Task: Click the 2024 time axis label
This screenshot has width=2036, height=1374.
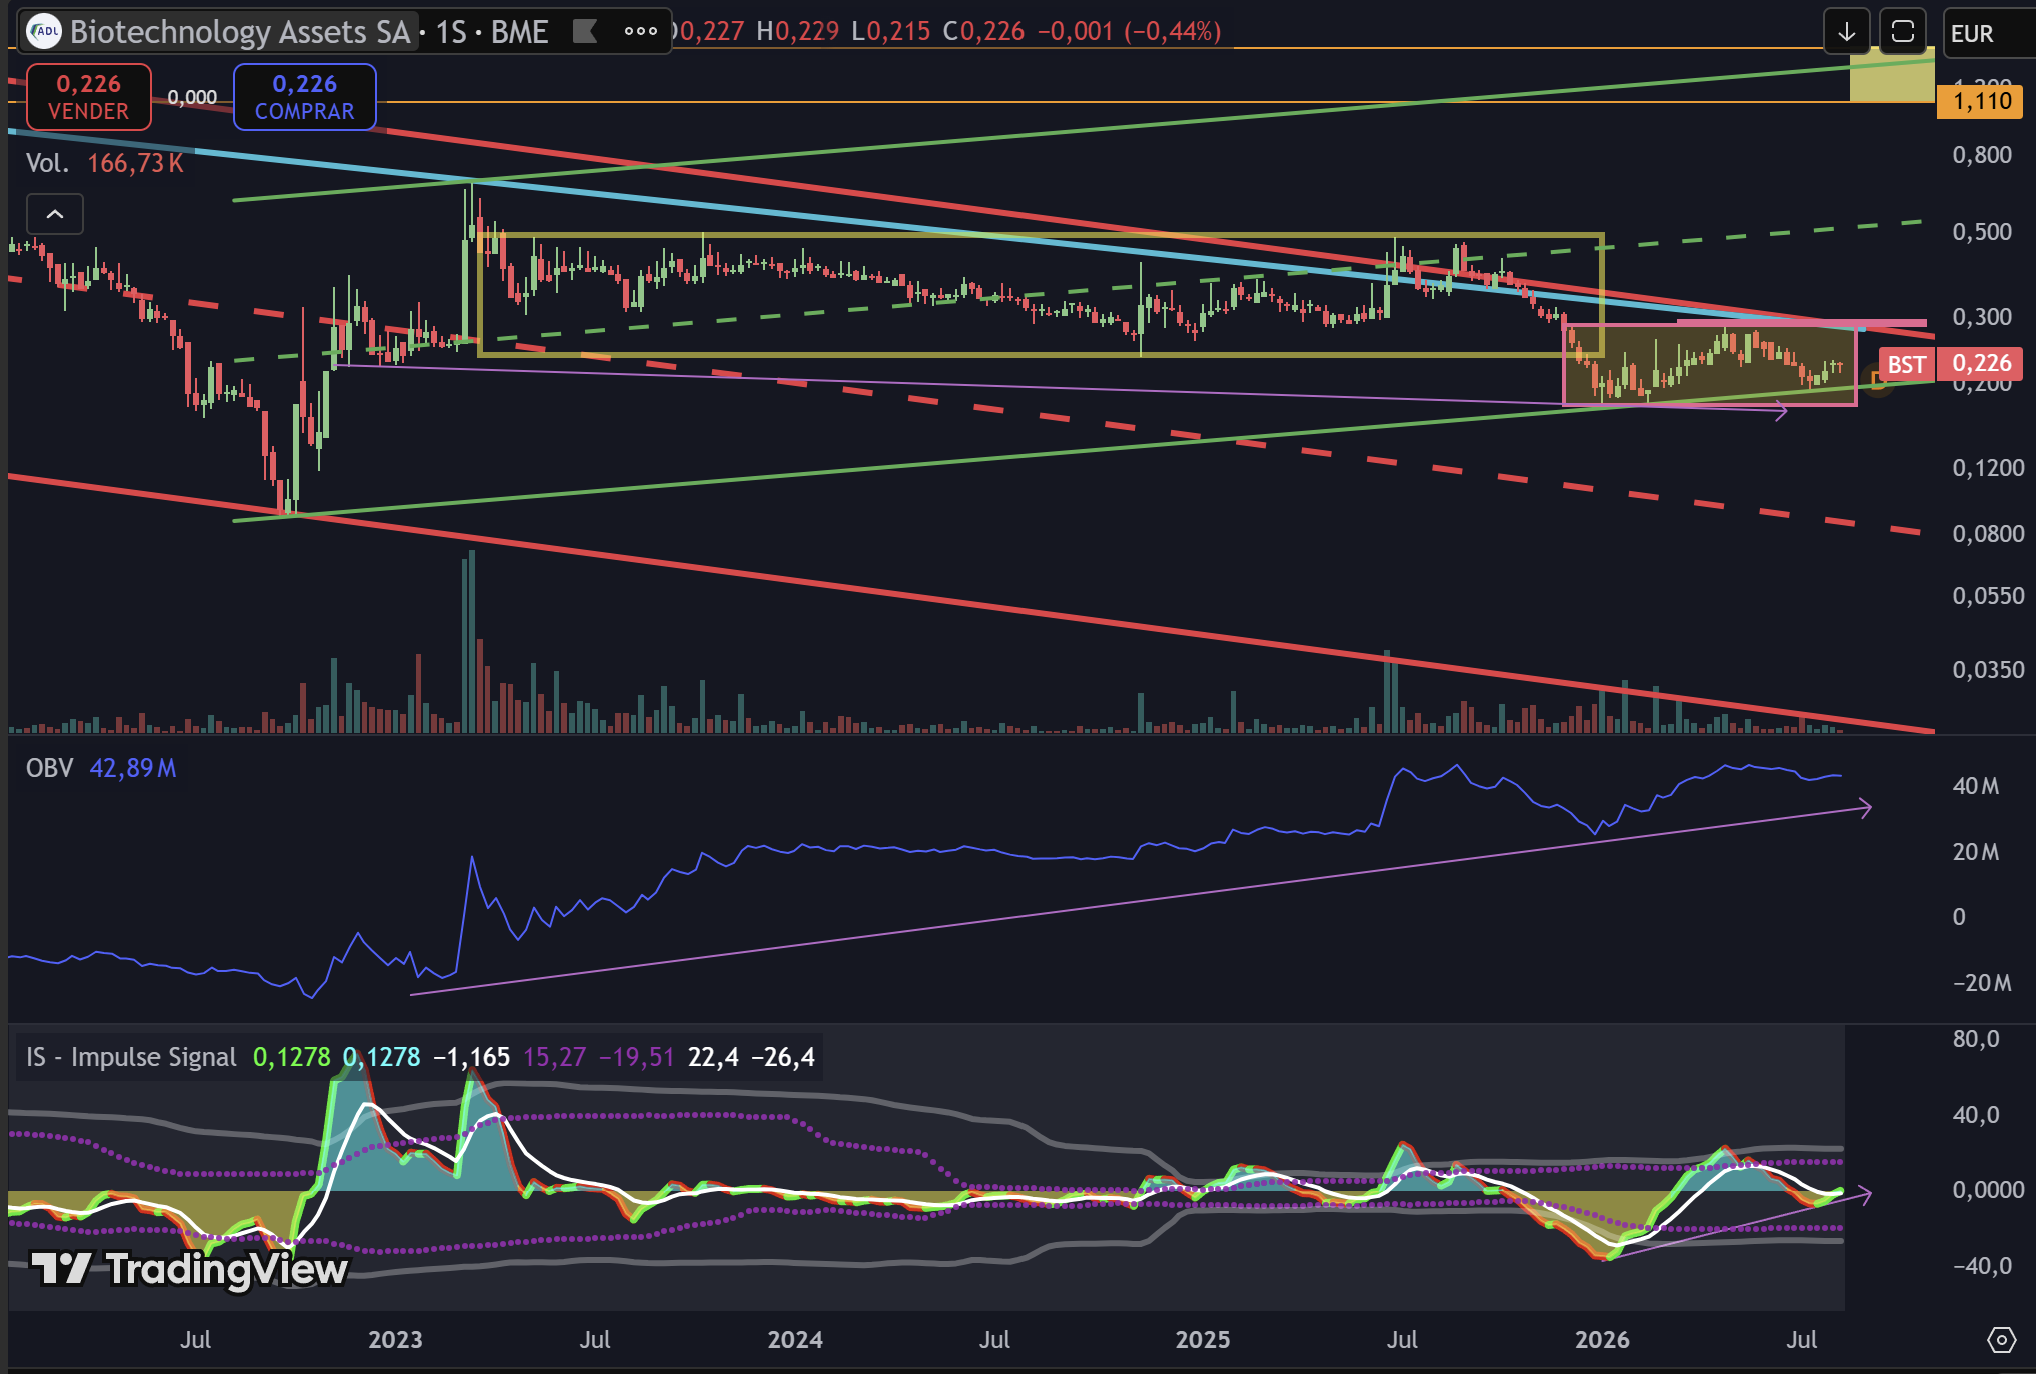Action: [x=795, y=1340]
